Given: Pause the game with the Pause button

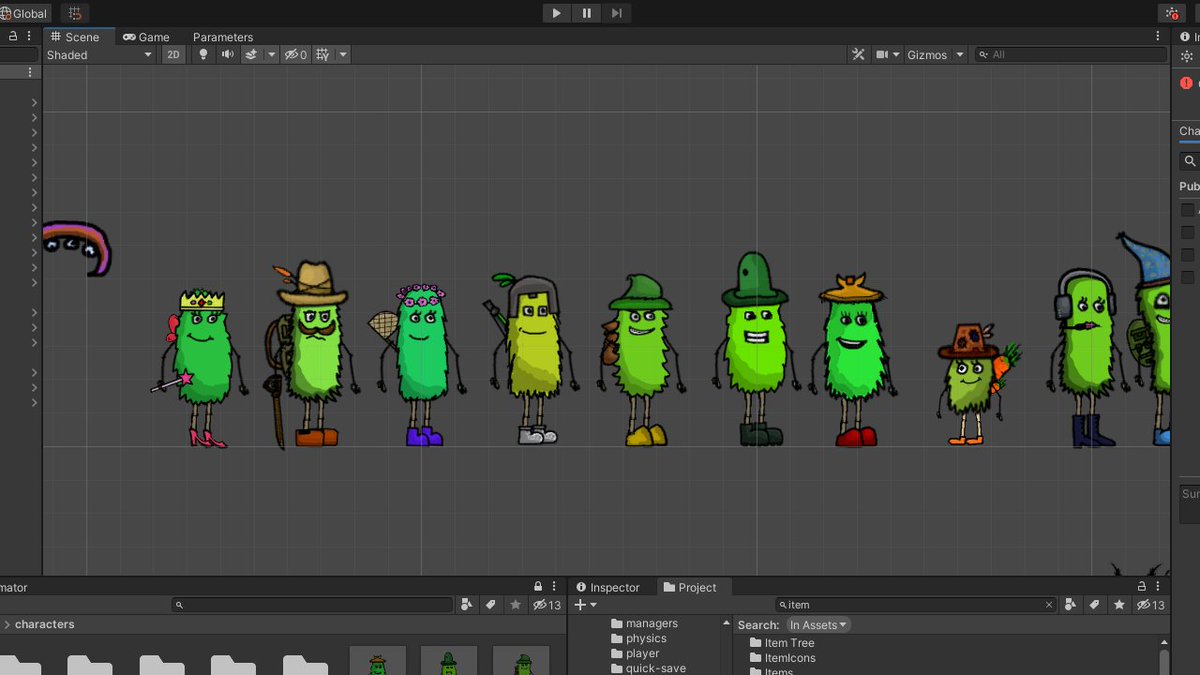Looking at the screenshot, I should point(586,13).
